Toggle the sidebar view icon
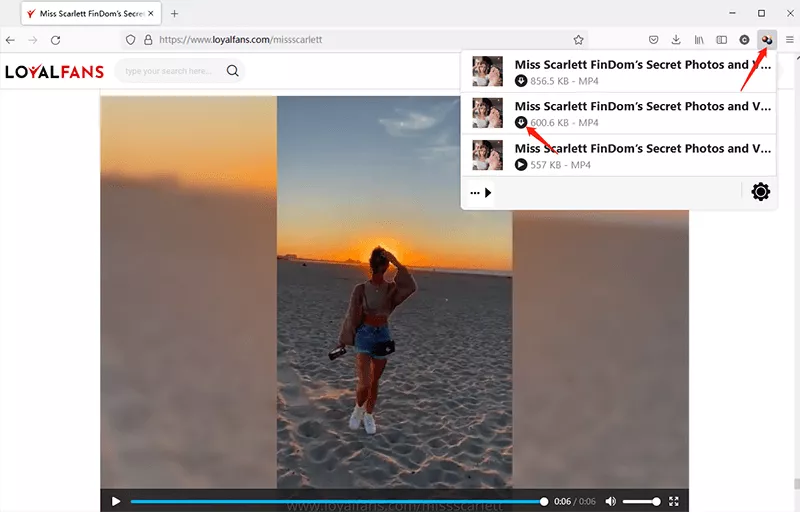Viewport: 800px width, 512px height. (721, 40)
